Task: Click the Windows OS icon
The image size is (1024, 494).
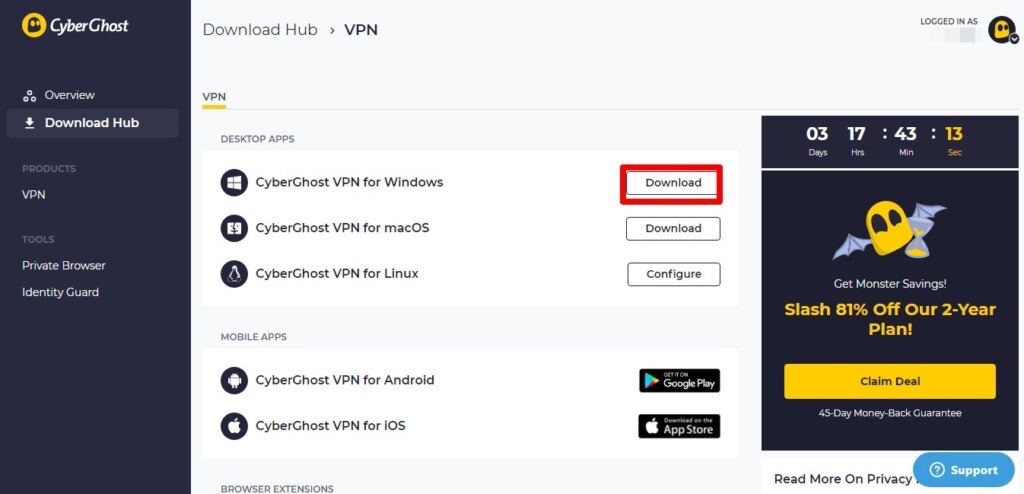Action: coord(234,182)
